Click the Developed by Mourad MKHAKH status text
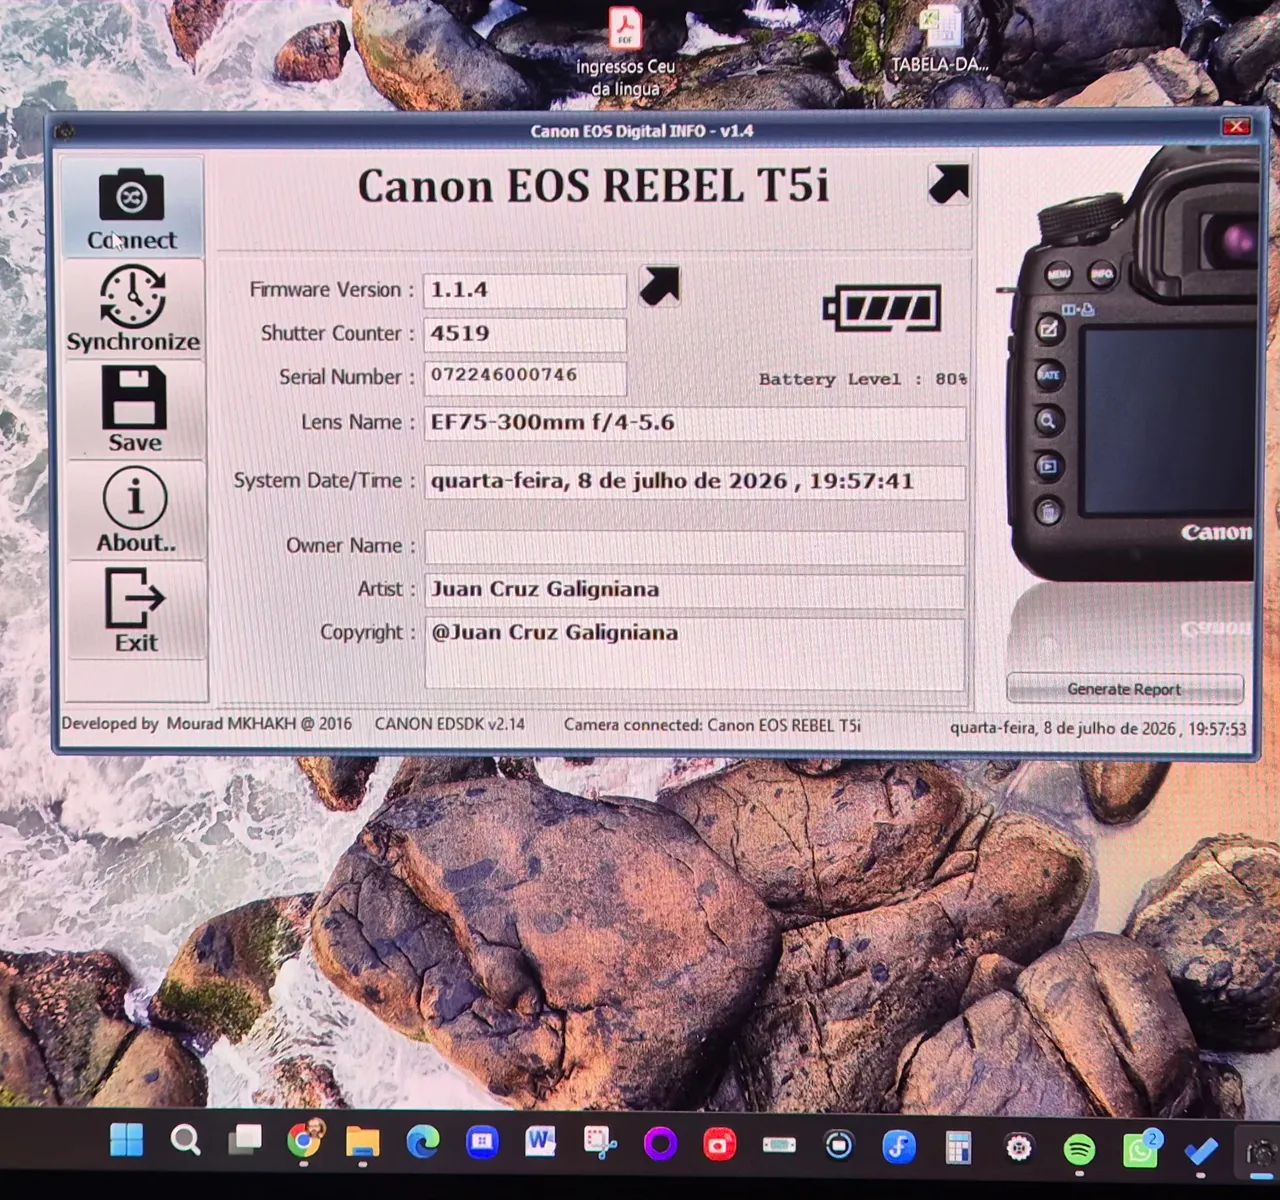 (x=206, y=723)
